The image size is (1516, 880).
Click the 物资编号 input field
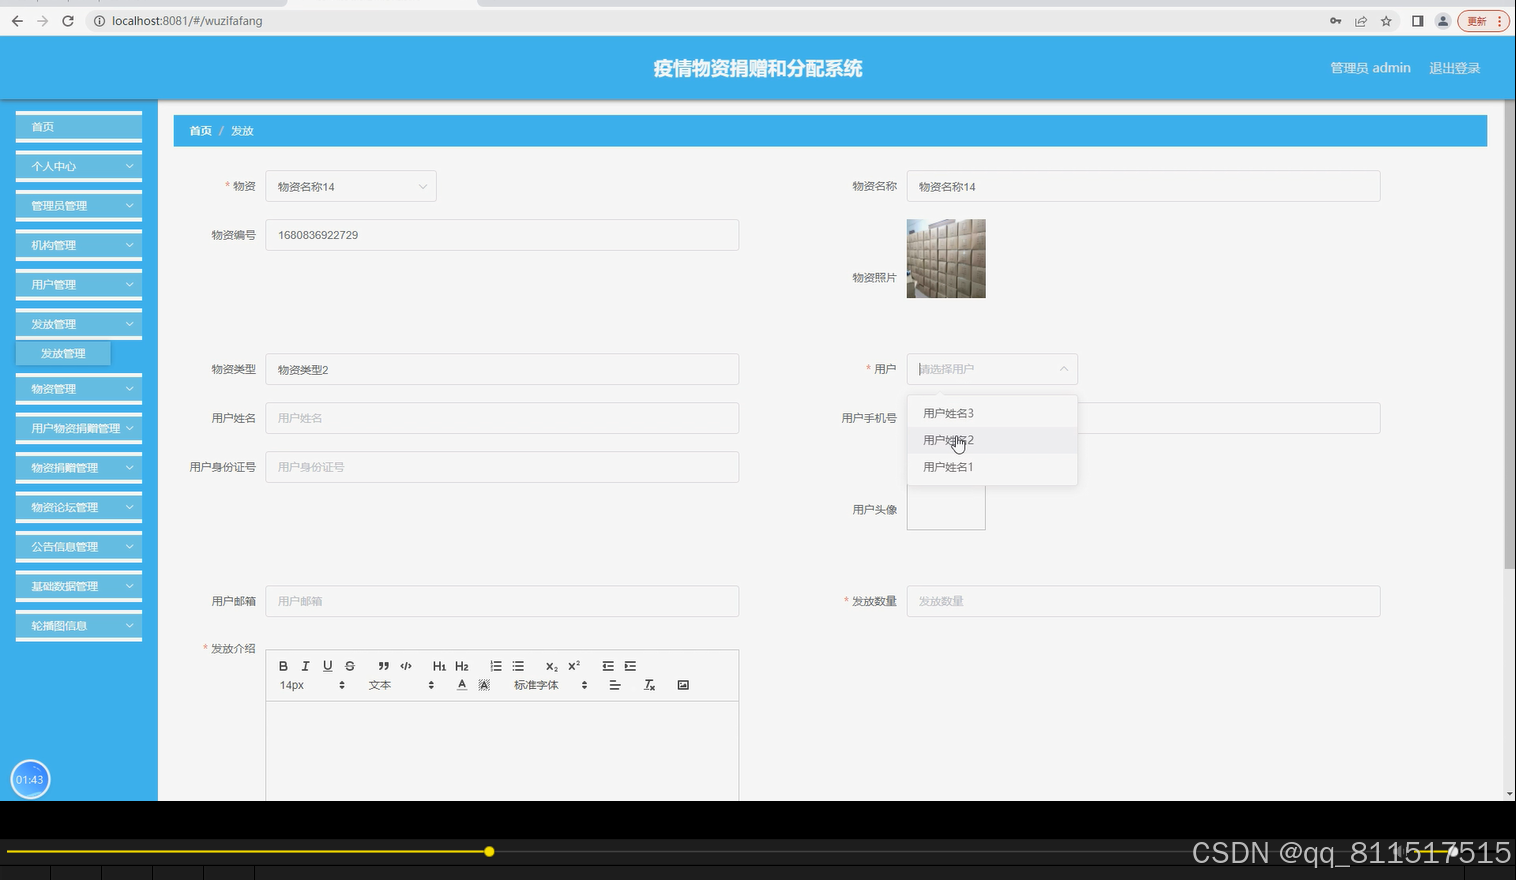(502, 235)
